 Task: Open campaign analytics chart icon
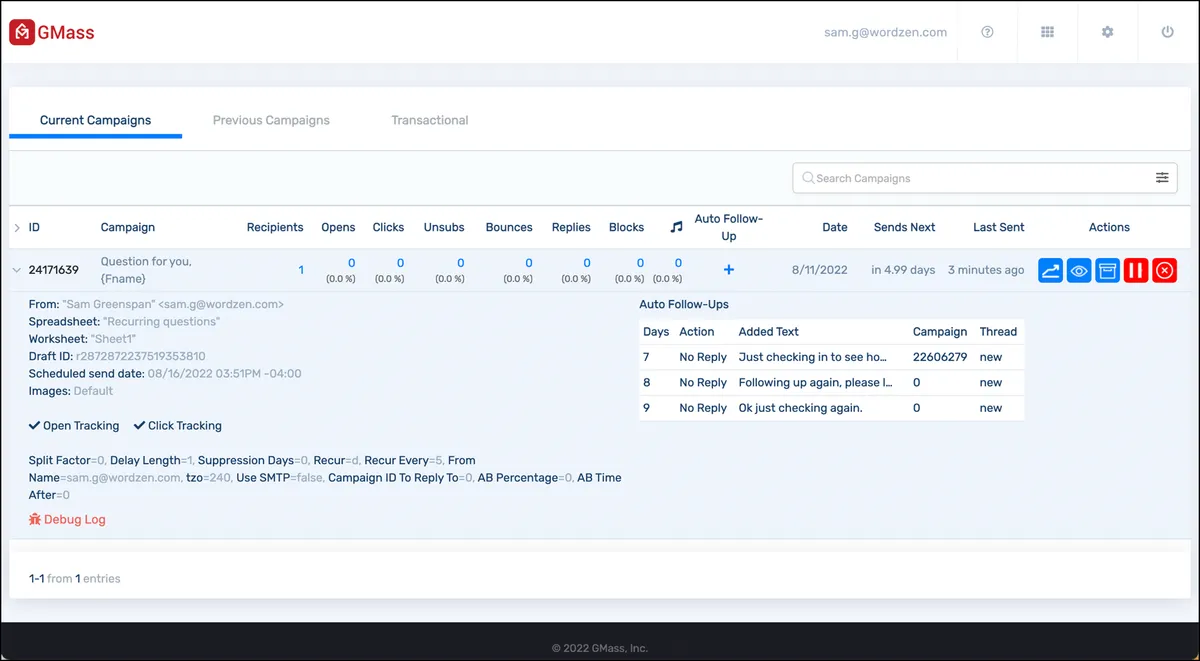[x=1050, y=270]
